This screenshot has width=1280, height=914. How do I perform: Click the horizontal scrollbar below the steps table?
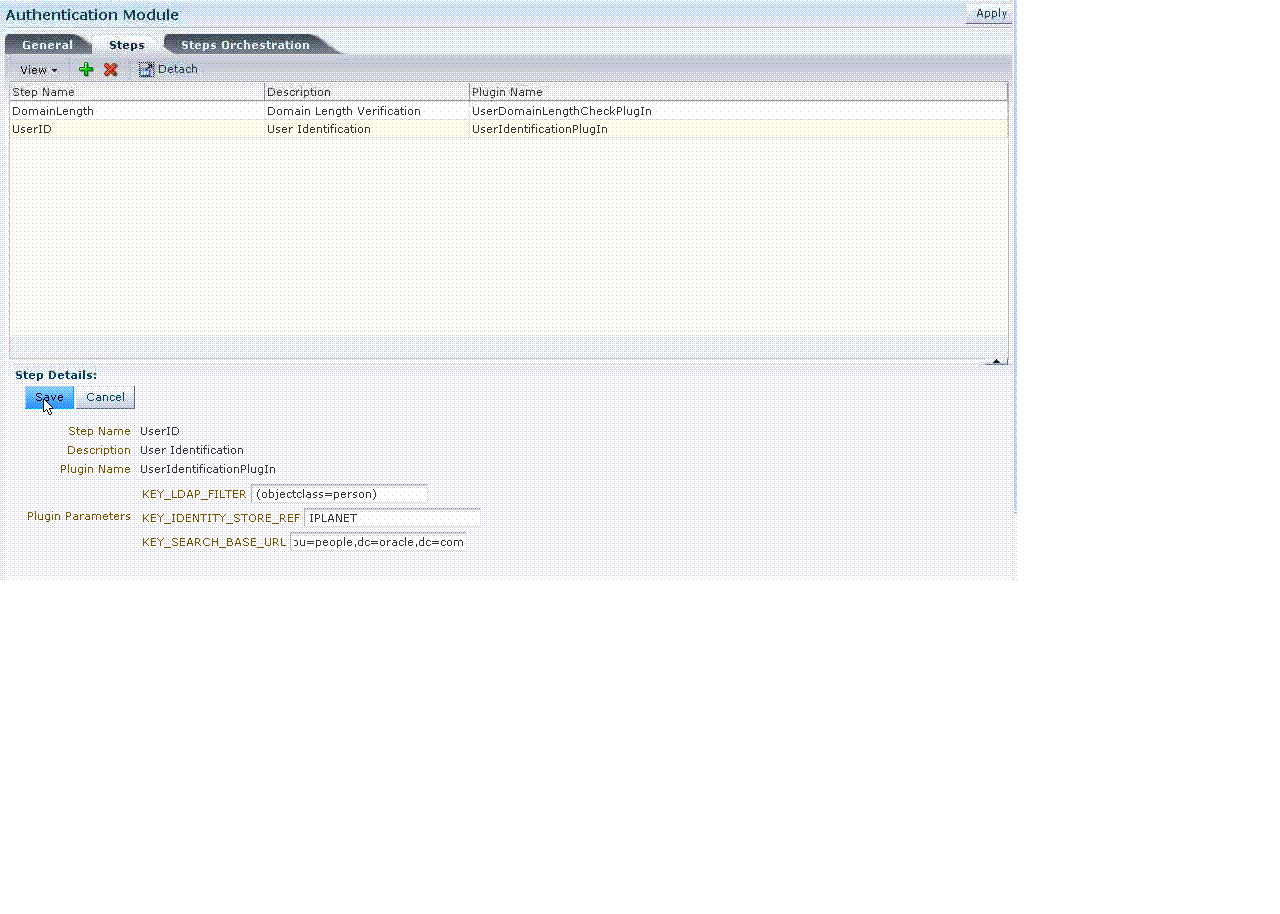click(x=500, y=352)
